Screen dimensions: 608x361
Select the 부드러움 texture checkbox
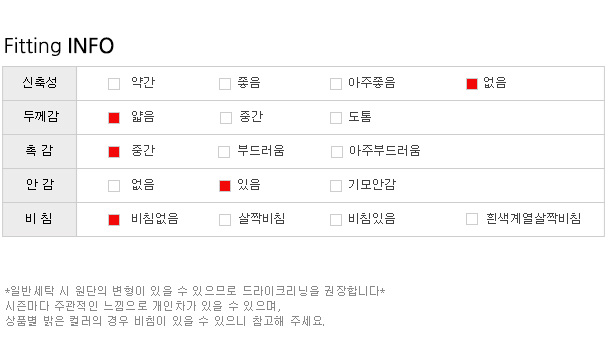(224, 152)
